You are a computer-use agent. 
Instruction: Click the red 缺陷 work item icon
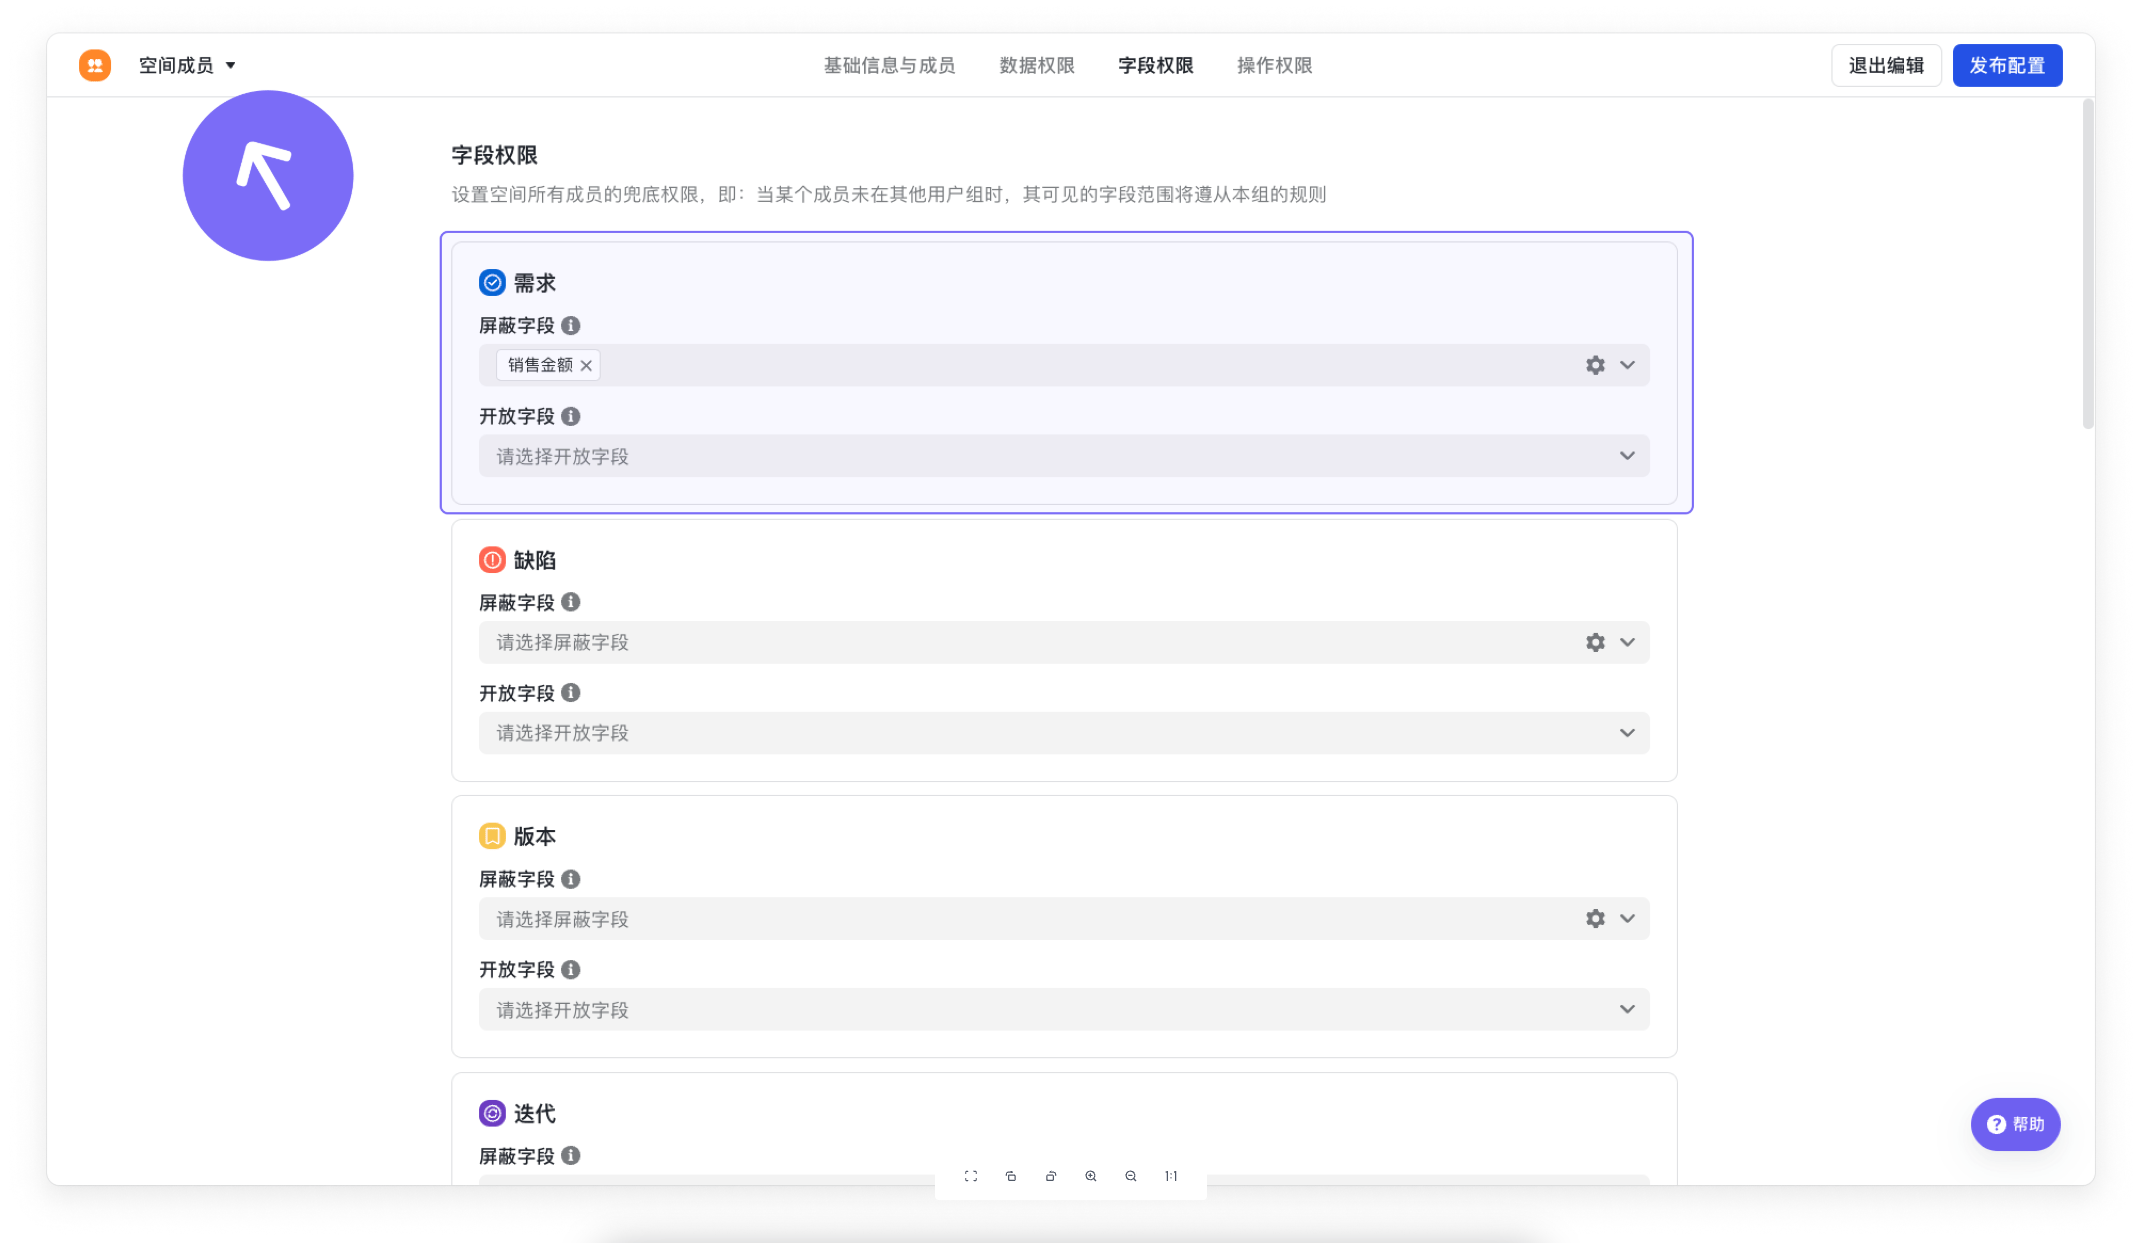click(492, 560)
